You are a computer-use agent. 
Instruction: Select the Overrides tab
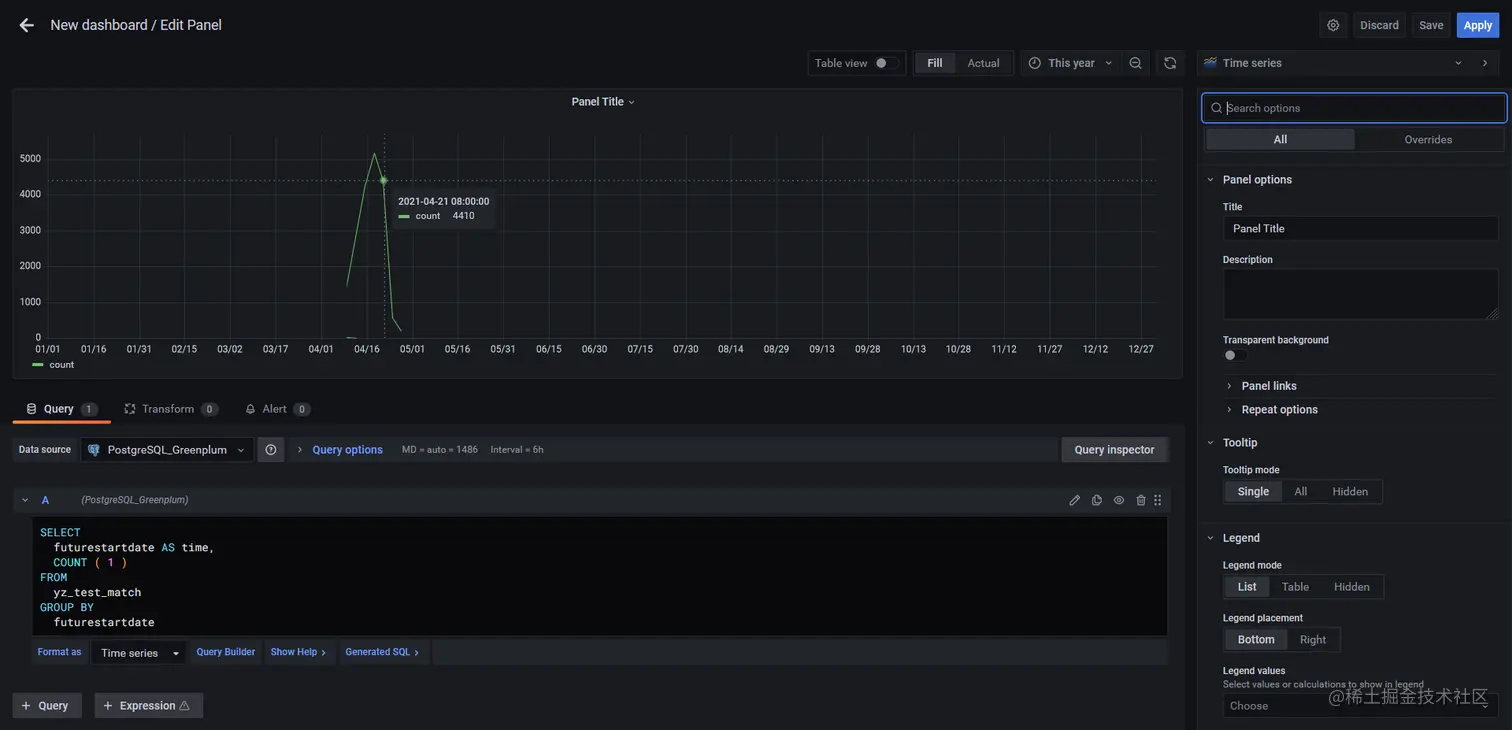pyautogui.click(x=1428, y=140)
